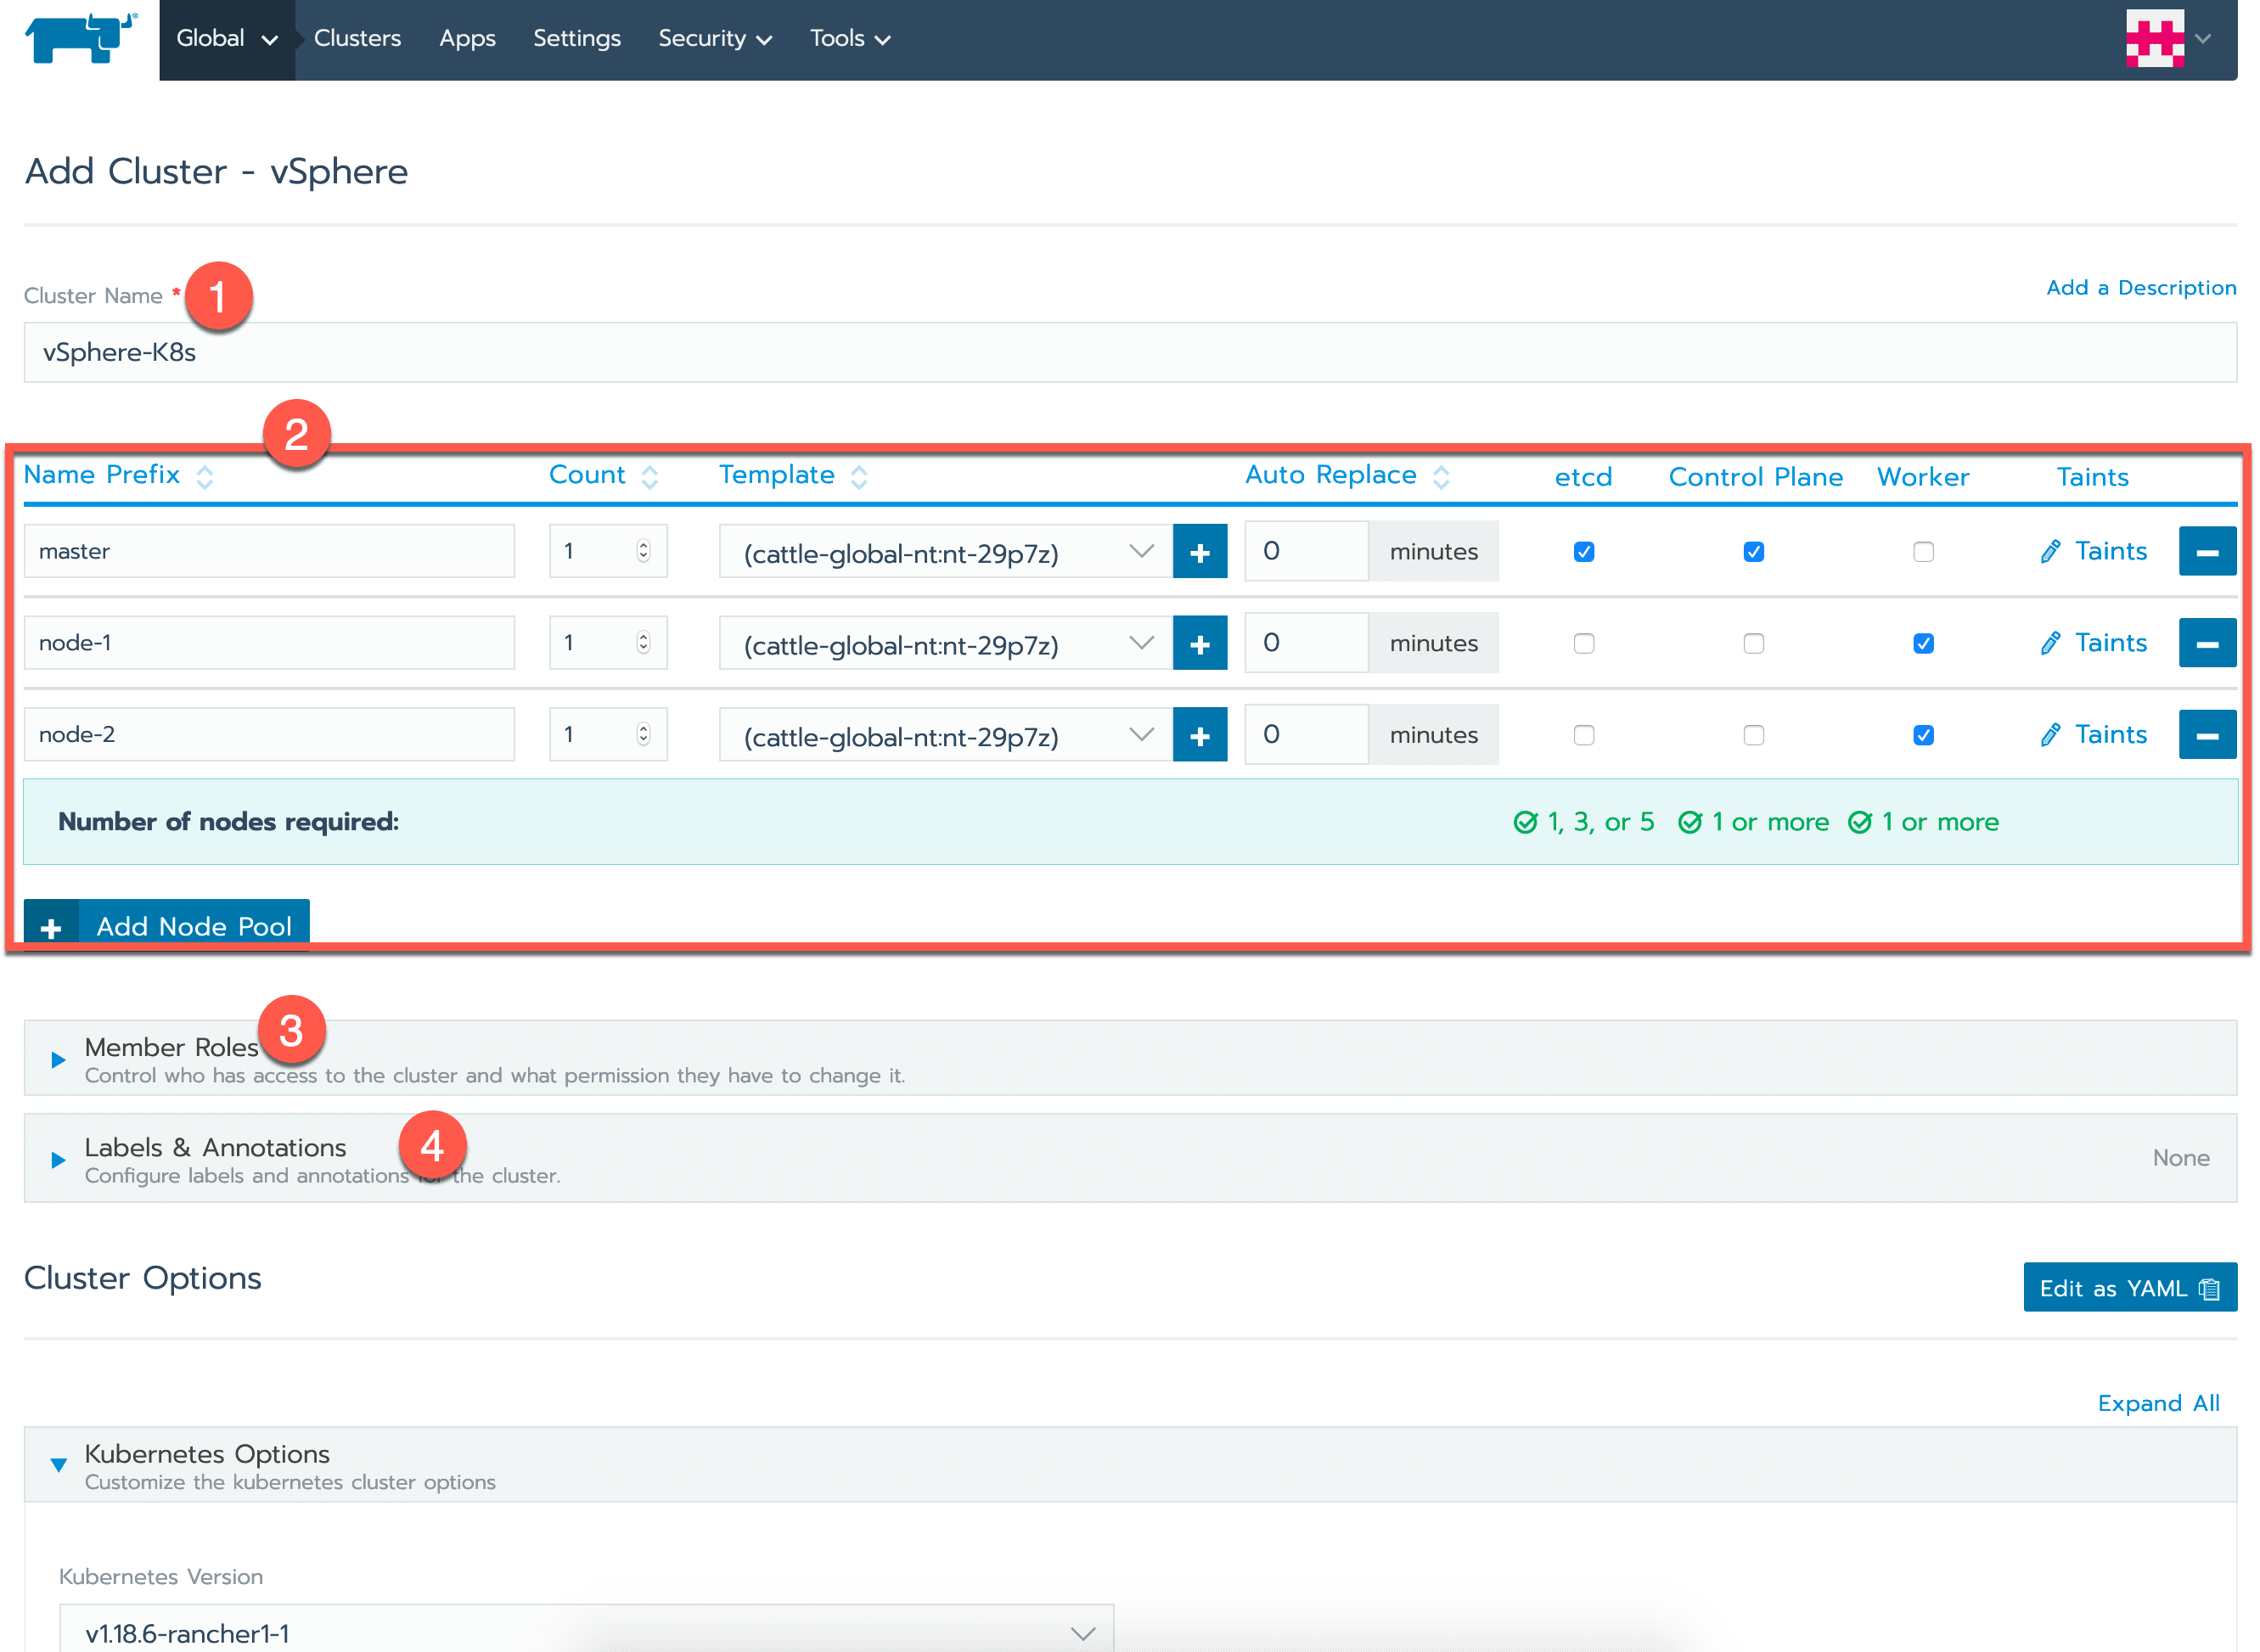Viewport: 2260px width, 1652px height.
Task: Expand the Member Roles section
Action: (x=1130, y=1059)
